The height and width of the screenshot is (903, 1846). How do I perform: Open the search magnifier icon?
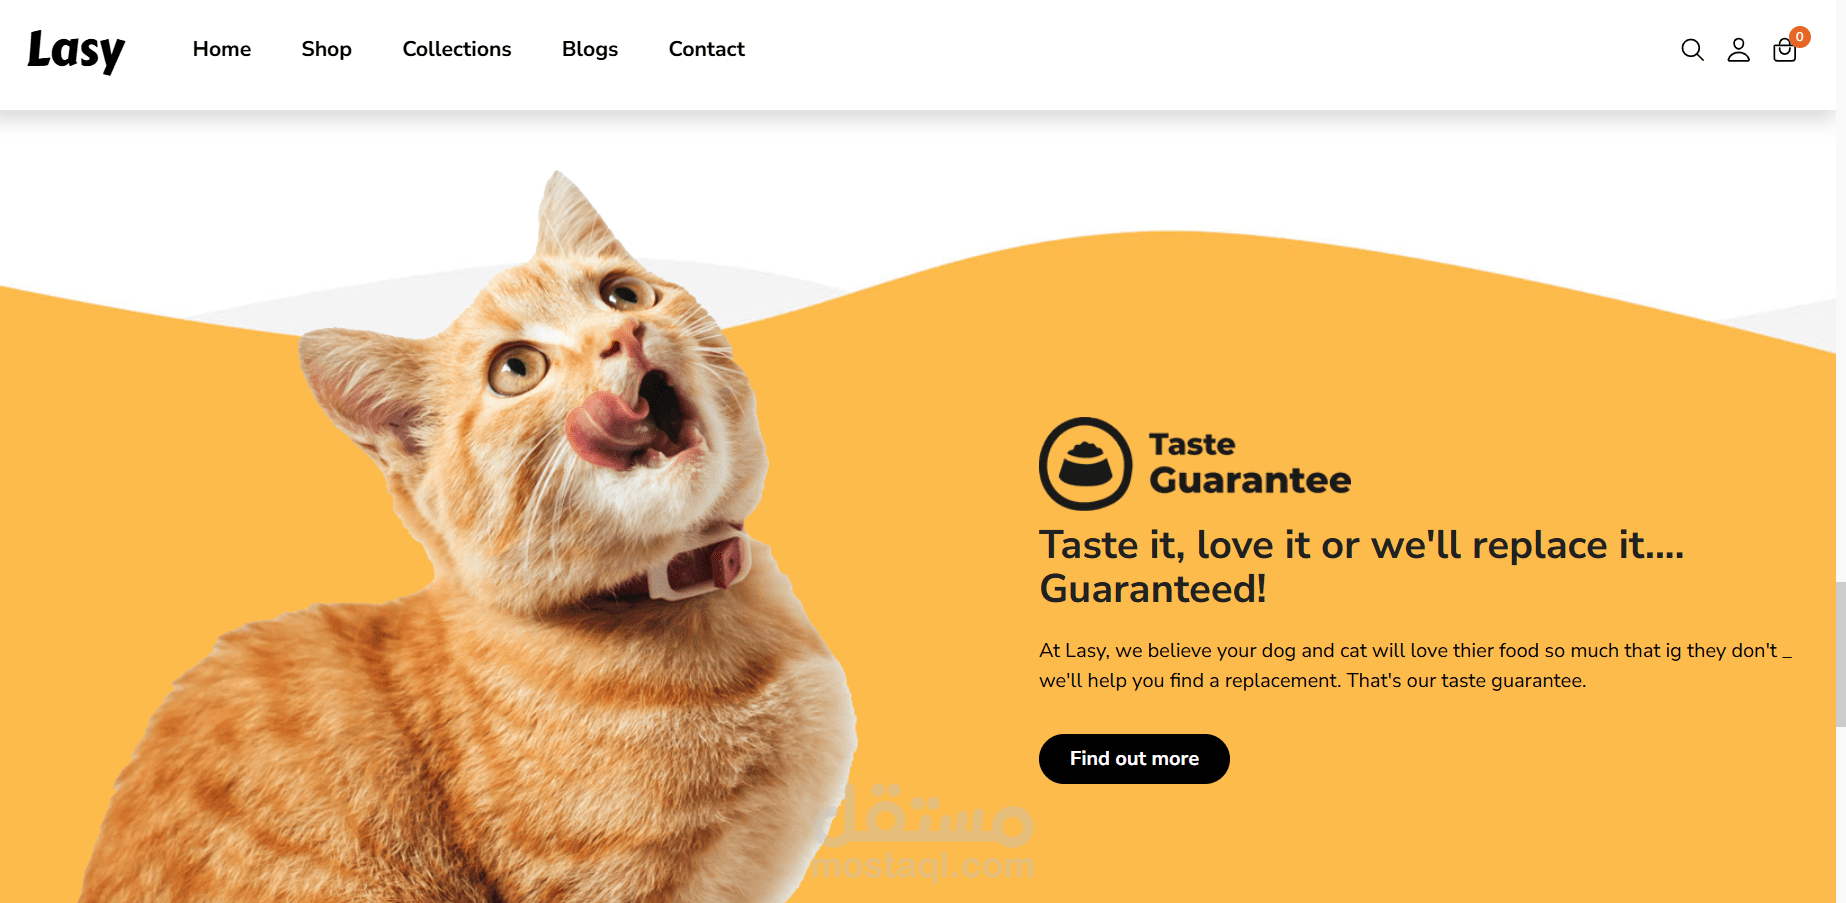tap(1692, 50)
